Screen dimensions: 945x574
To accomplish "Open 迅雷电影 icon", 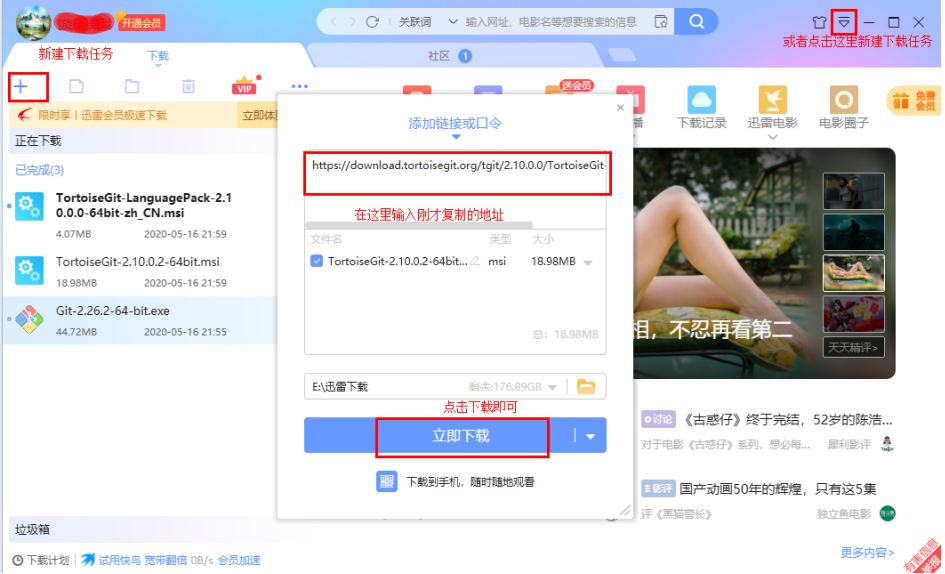I will (x=773, y=100).
